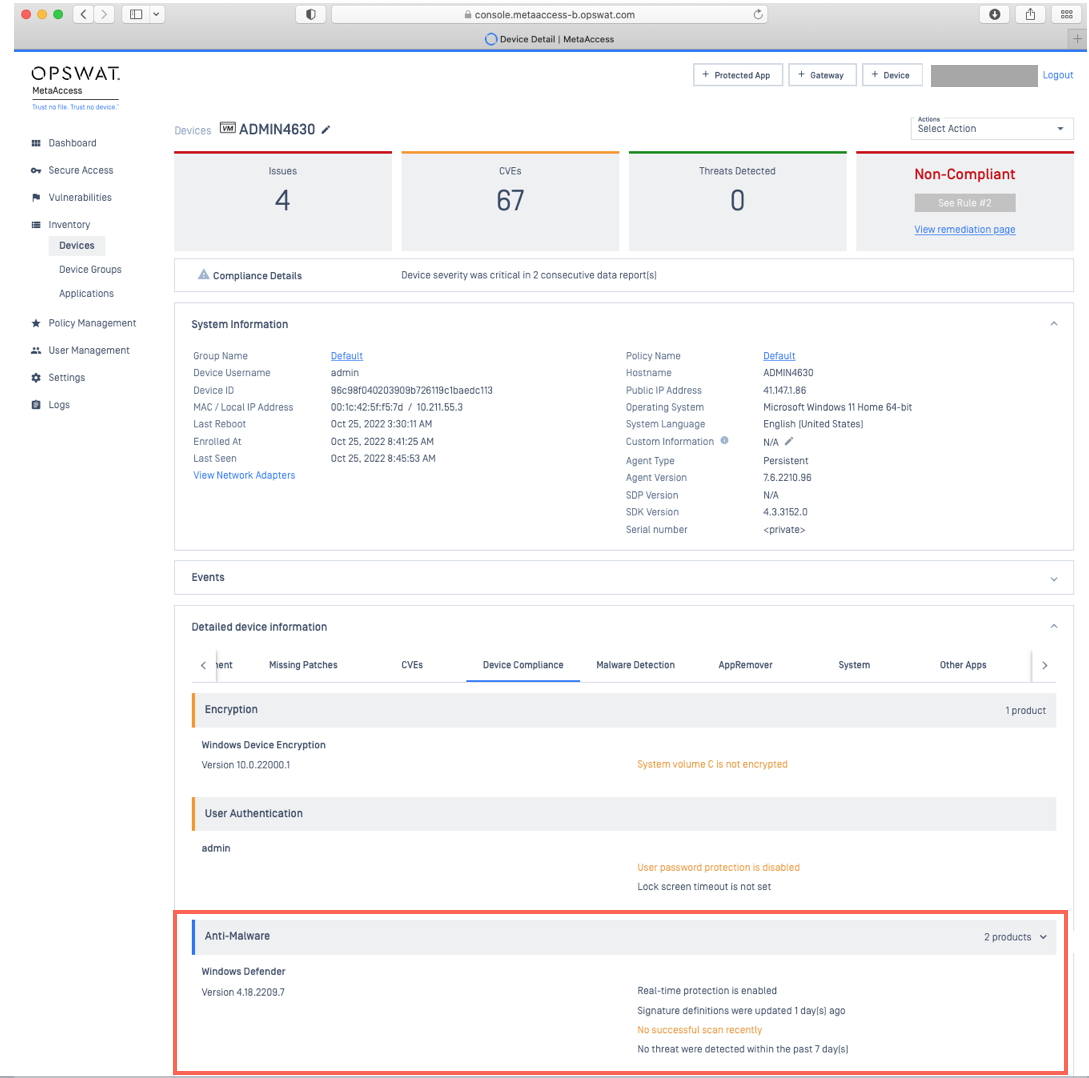
Task: Click the Secure Access key icon
Action: coord(36,170)
